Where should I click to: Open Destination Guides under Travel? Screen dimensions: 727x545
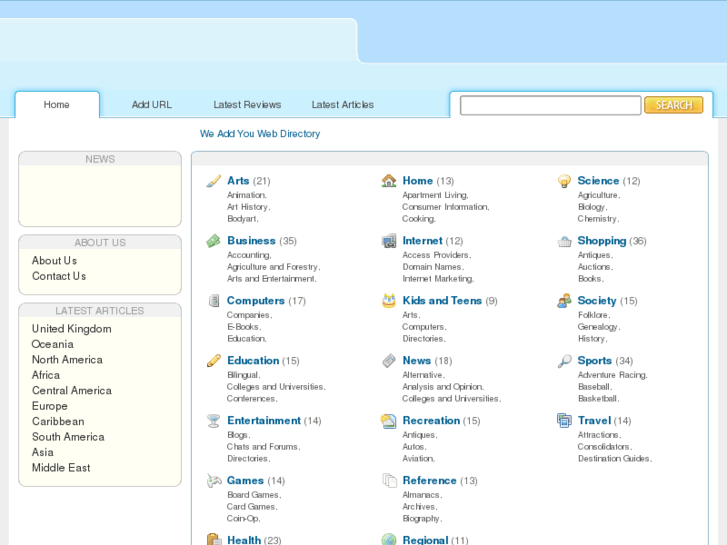[613, 459]
